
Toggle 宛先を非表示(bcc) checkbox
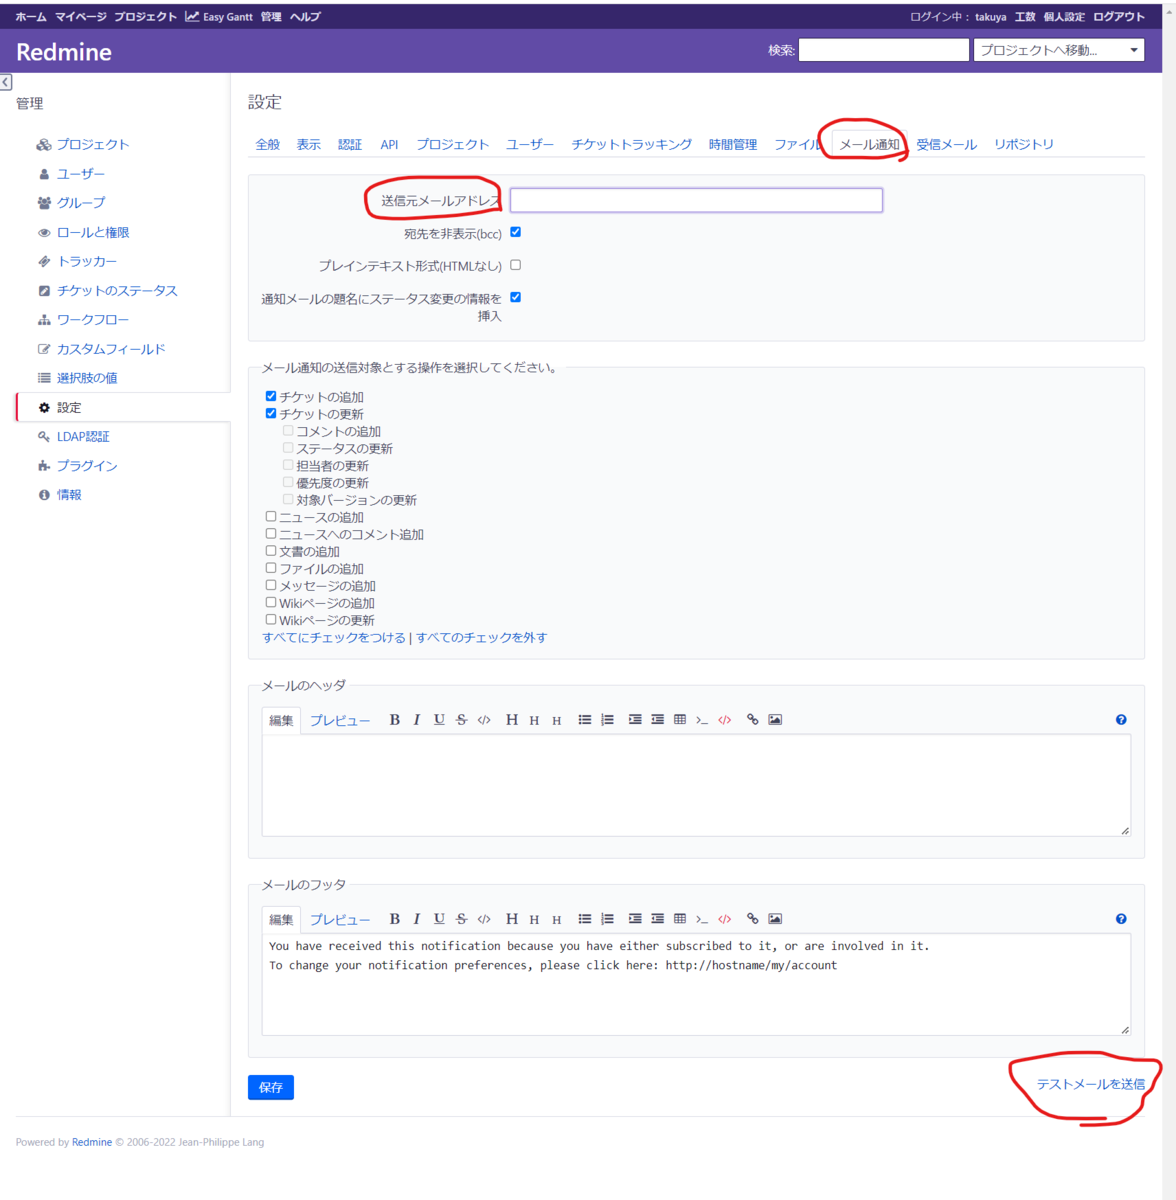point(516,232)
